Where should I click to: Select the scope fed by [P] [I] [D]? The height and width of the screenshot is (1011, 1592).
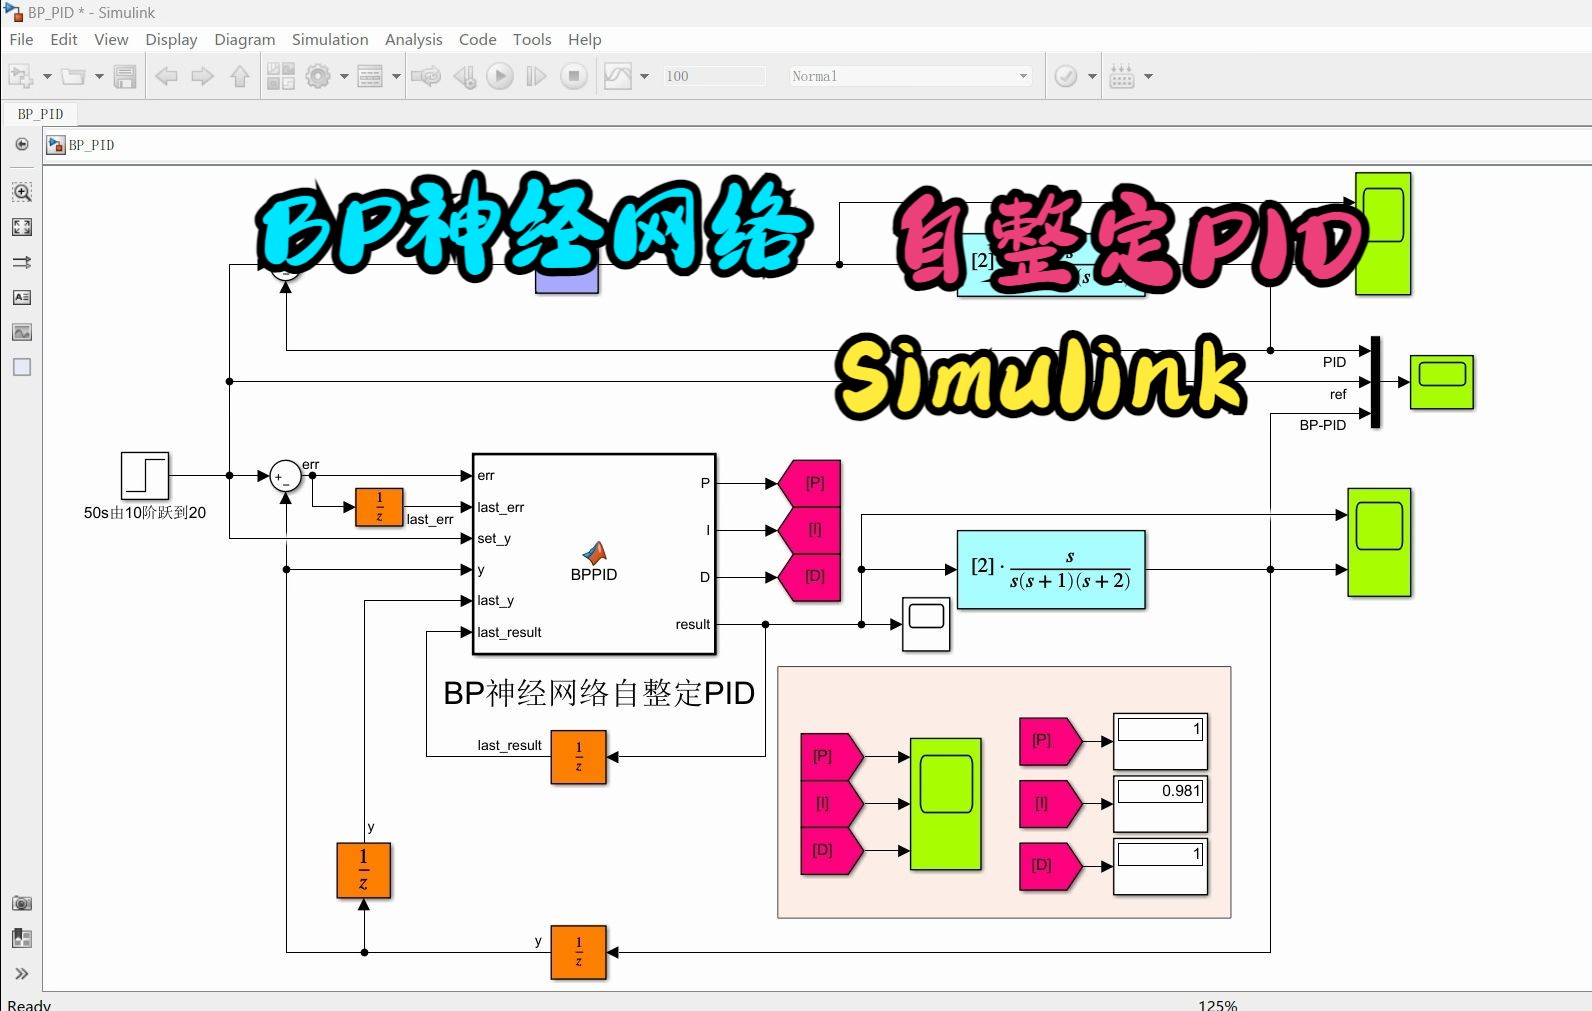[946, 803]
